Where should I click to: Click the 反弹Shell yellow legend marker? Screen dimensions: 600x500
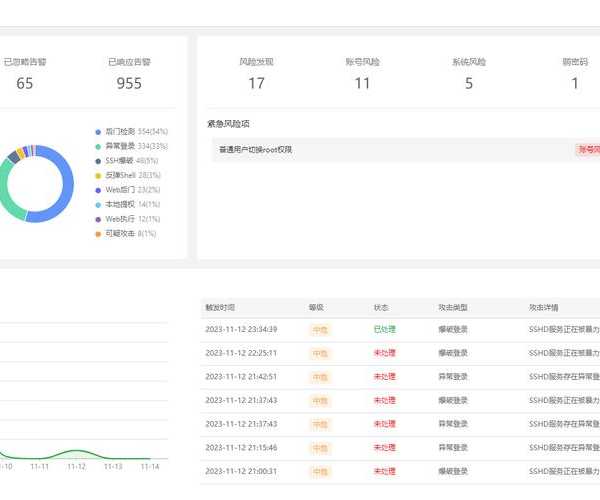point(98,175)
